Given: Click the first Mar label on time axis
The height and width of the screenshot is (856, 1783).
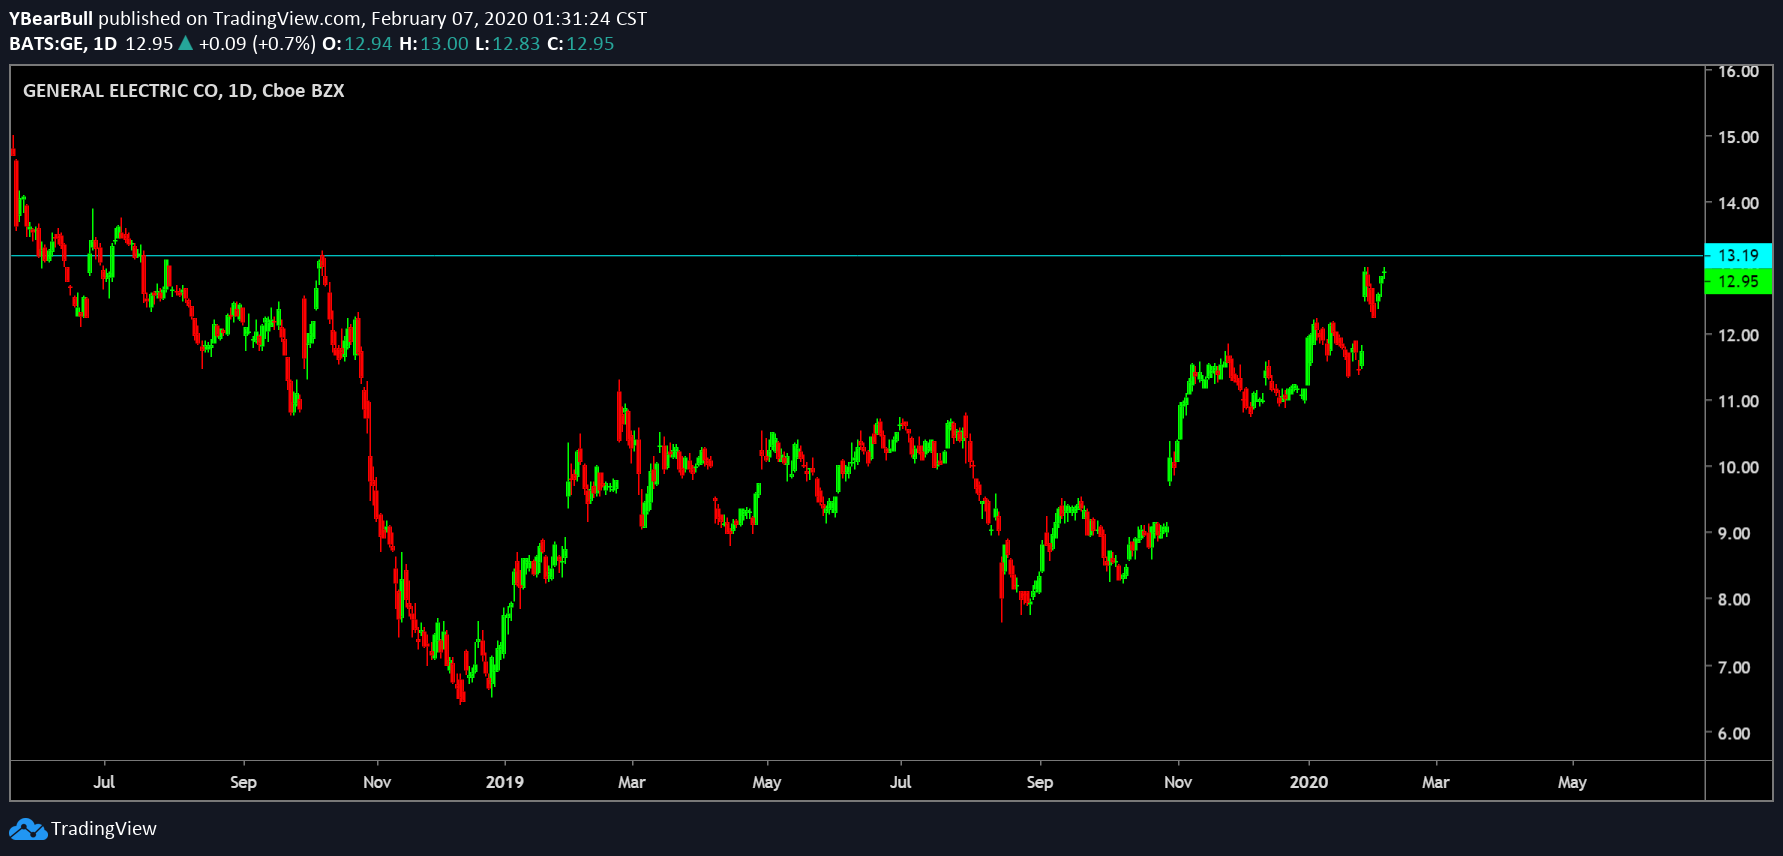Looking at the screenshot, I should pos(632,782).
